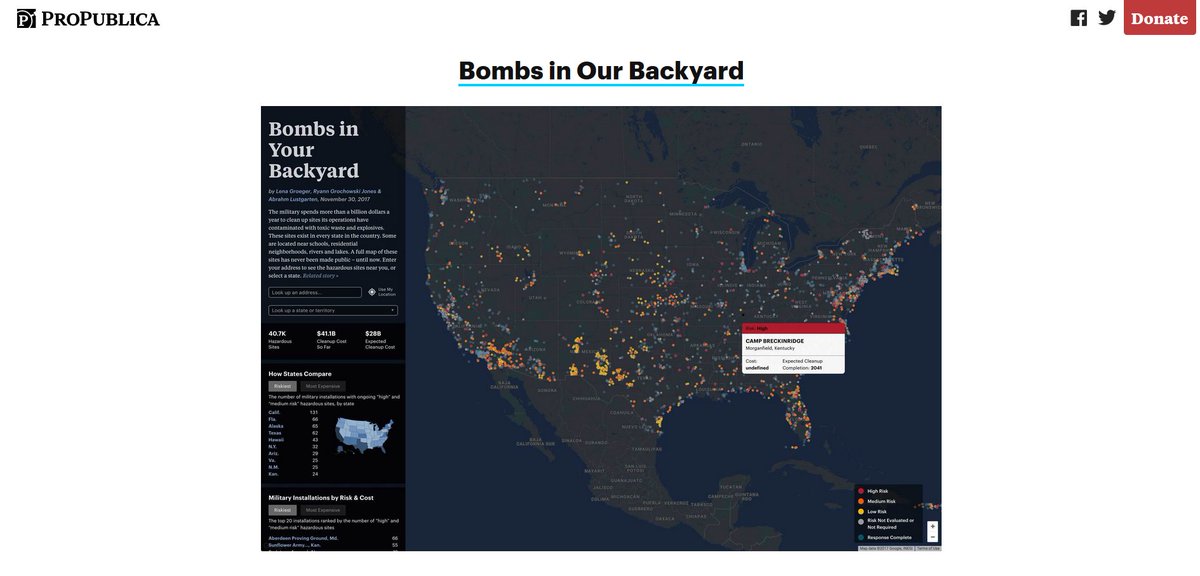
Task: Zoom in with the map plus button
Action: [x=932, y=526]
